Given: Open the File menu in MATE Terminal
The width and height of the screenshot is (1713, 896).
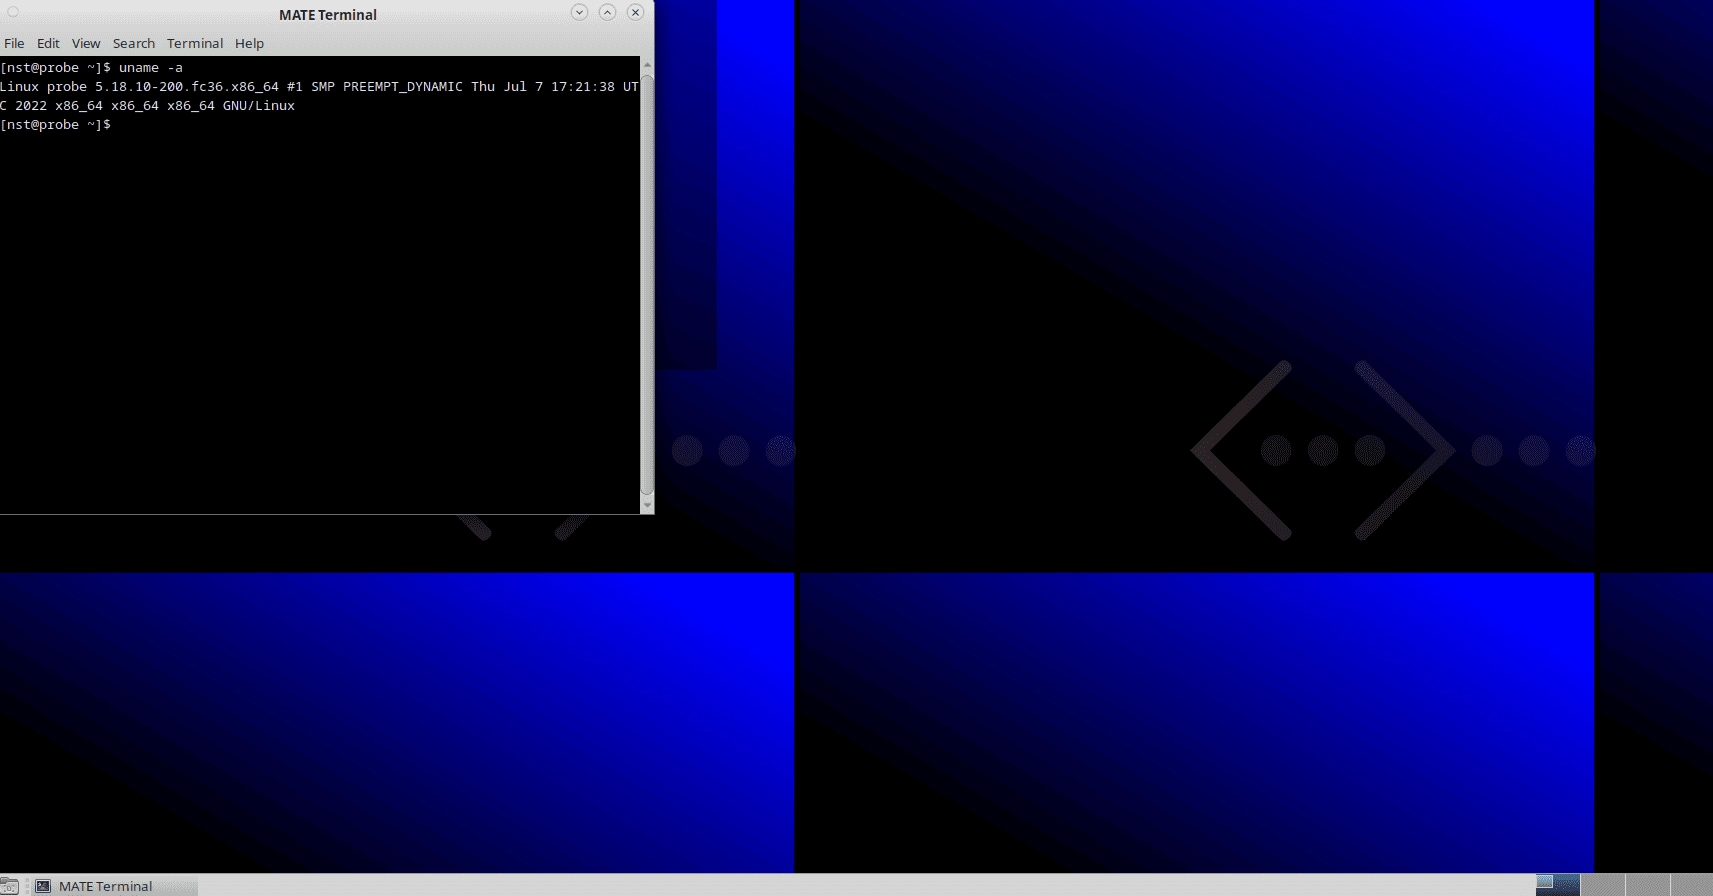Looking at the screenshot, I should [x=14, y=43].
